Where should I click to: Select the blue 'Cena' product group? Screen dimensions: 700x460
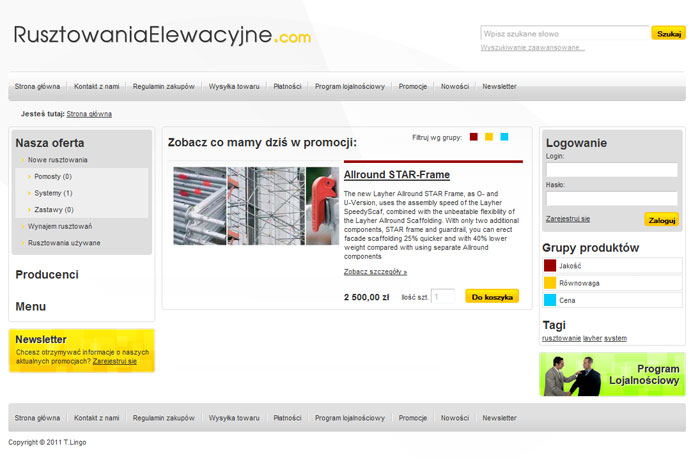[x=612, y=300]
